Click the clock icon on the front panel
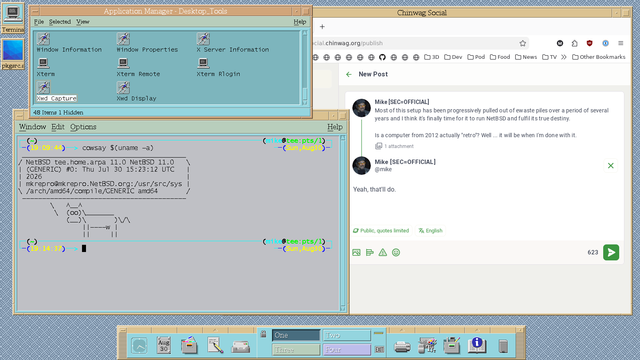Viewport: 640px width, 360px height. tap(139, 346)
